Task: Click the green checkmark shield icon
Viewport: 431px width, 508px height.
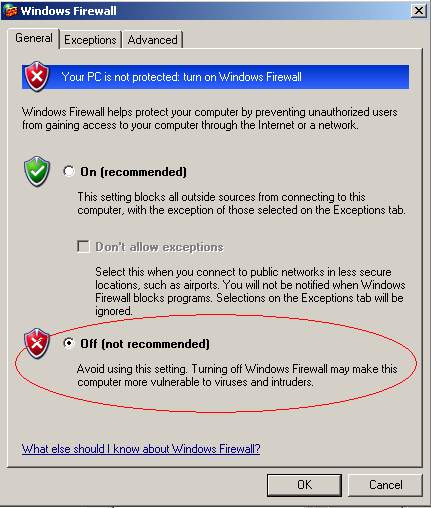Action: tap(37, 171)
